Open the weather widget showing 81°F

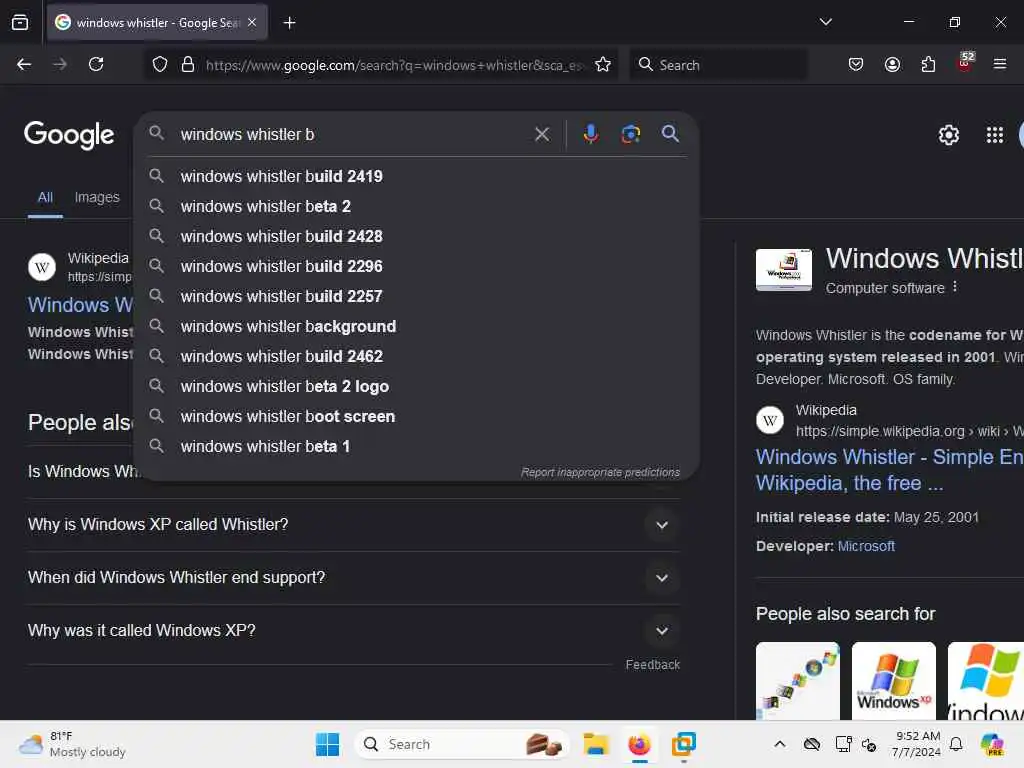click(72, 744)
